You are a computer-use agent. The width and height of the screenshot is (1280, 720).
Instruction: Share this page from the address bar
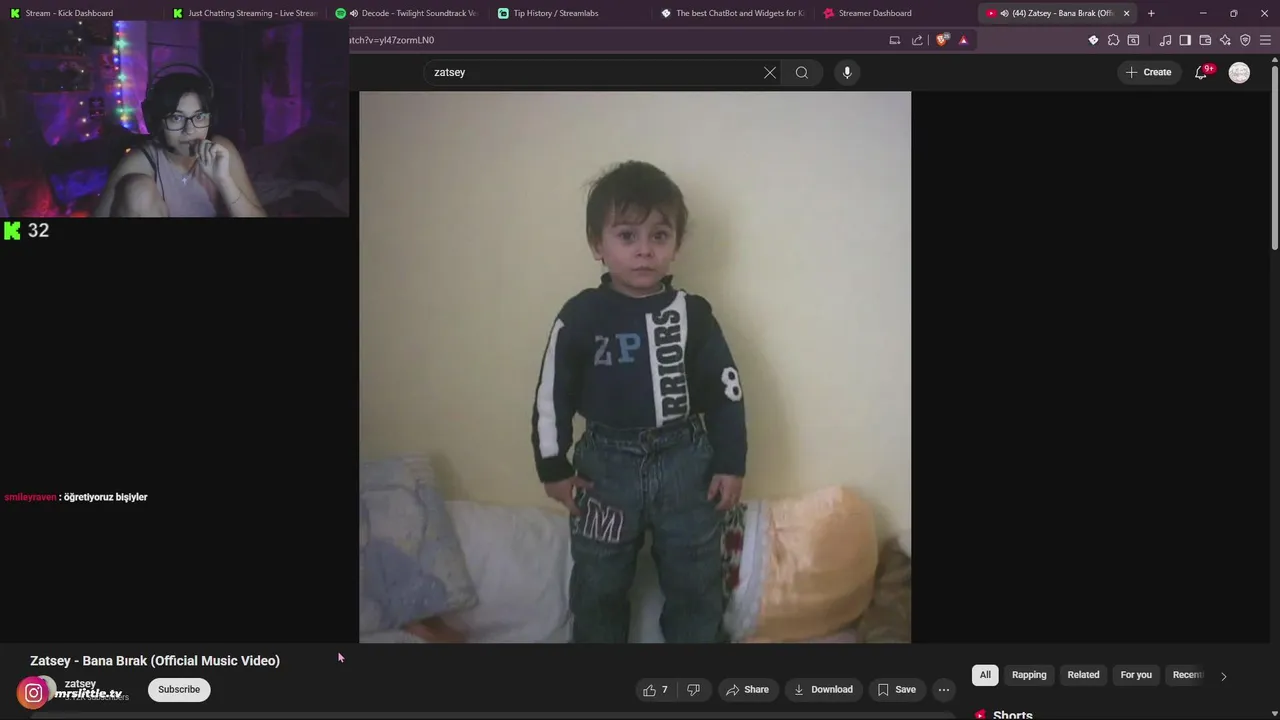(917, 40)
